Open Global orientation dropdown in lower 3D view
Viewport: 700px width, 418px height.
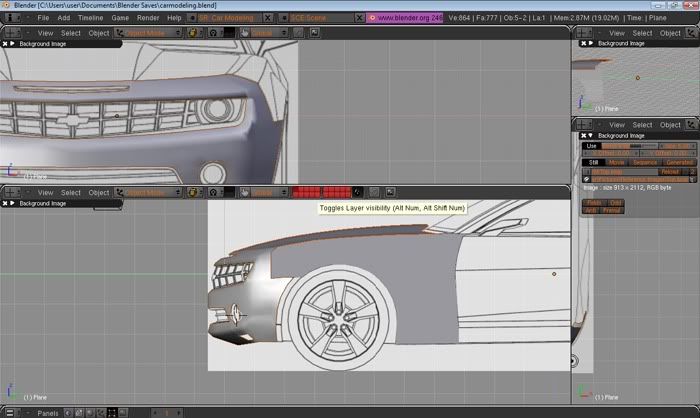coord(270,192)
